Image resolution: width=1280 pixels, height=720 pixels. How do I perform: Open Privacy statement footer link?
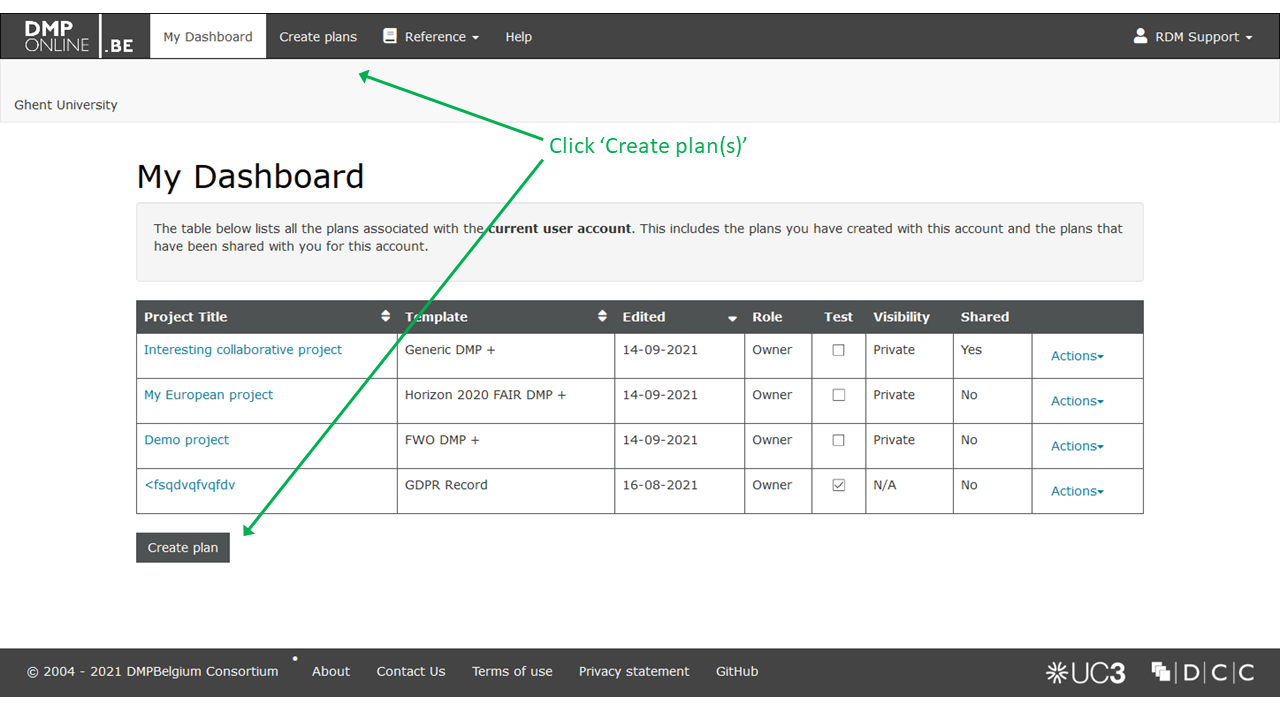click(634, 672)
